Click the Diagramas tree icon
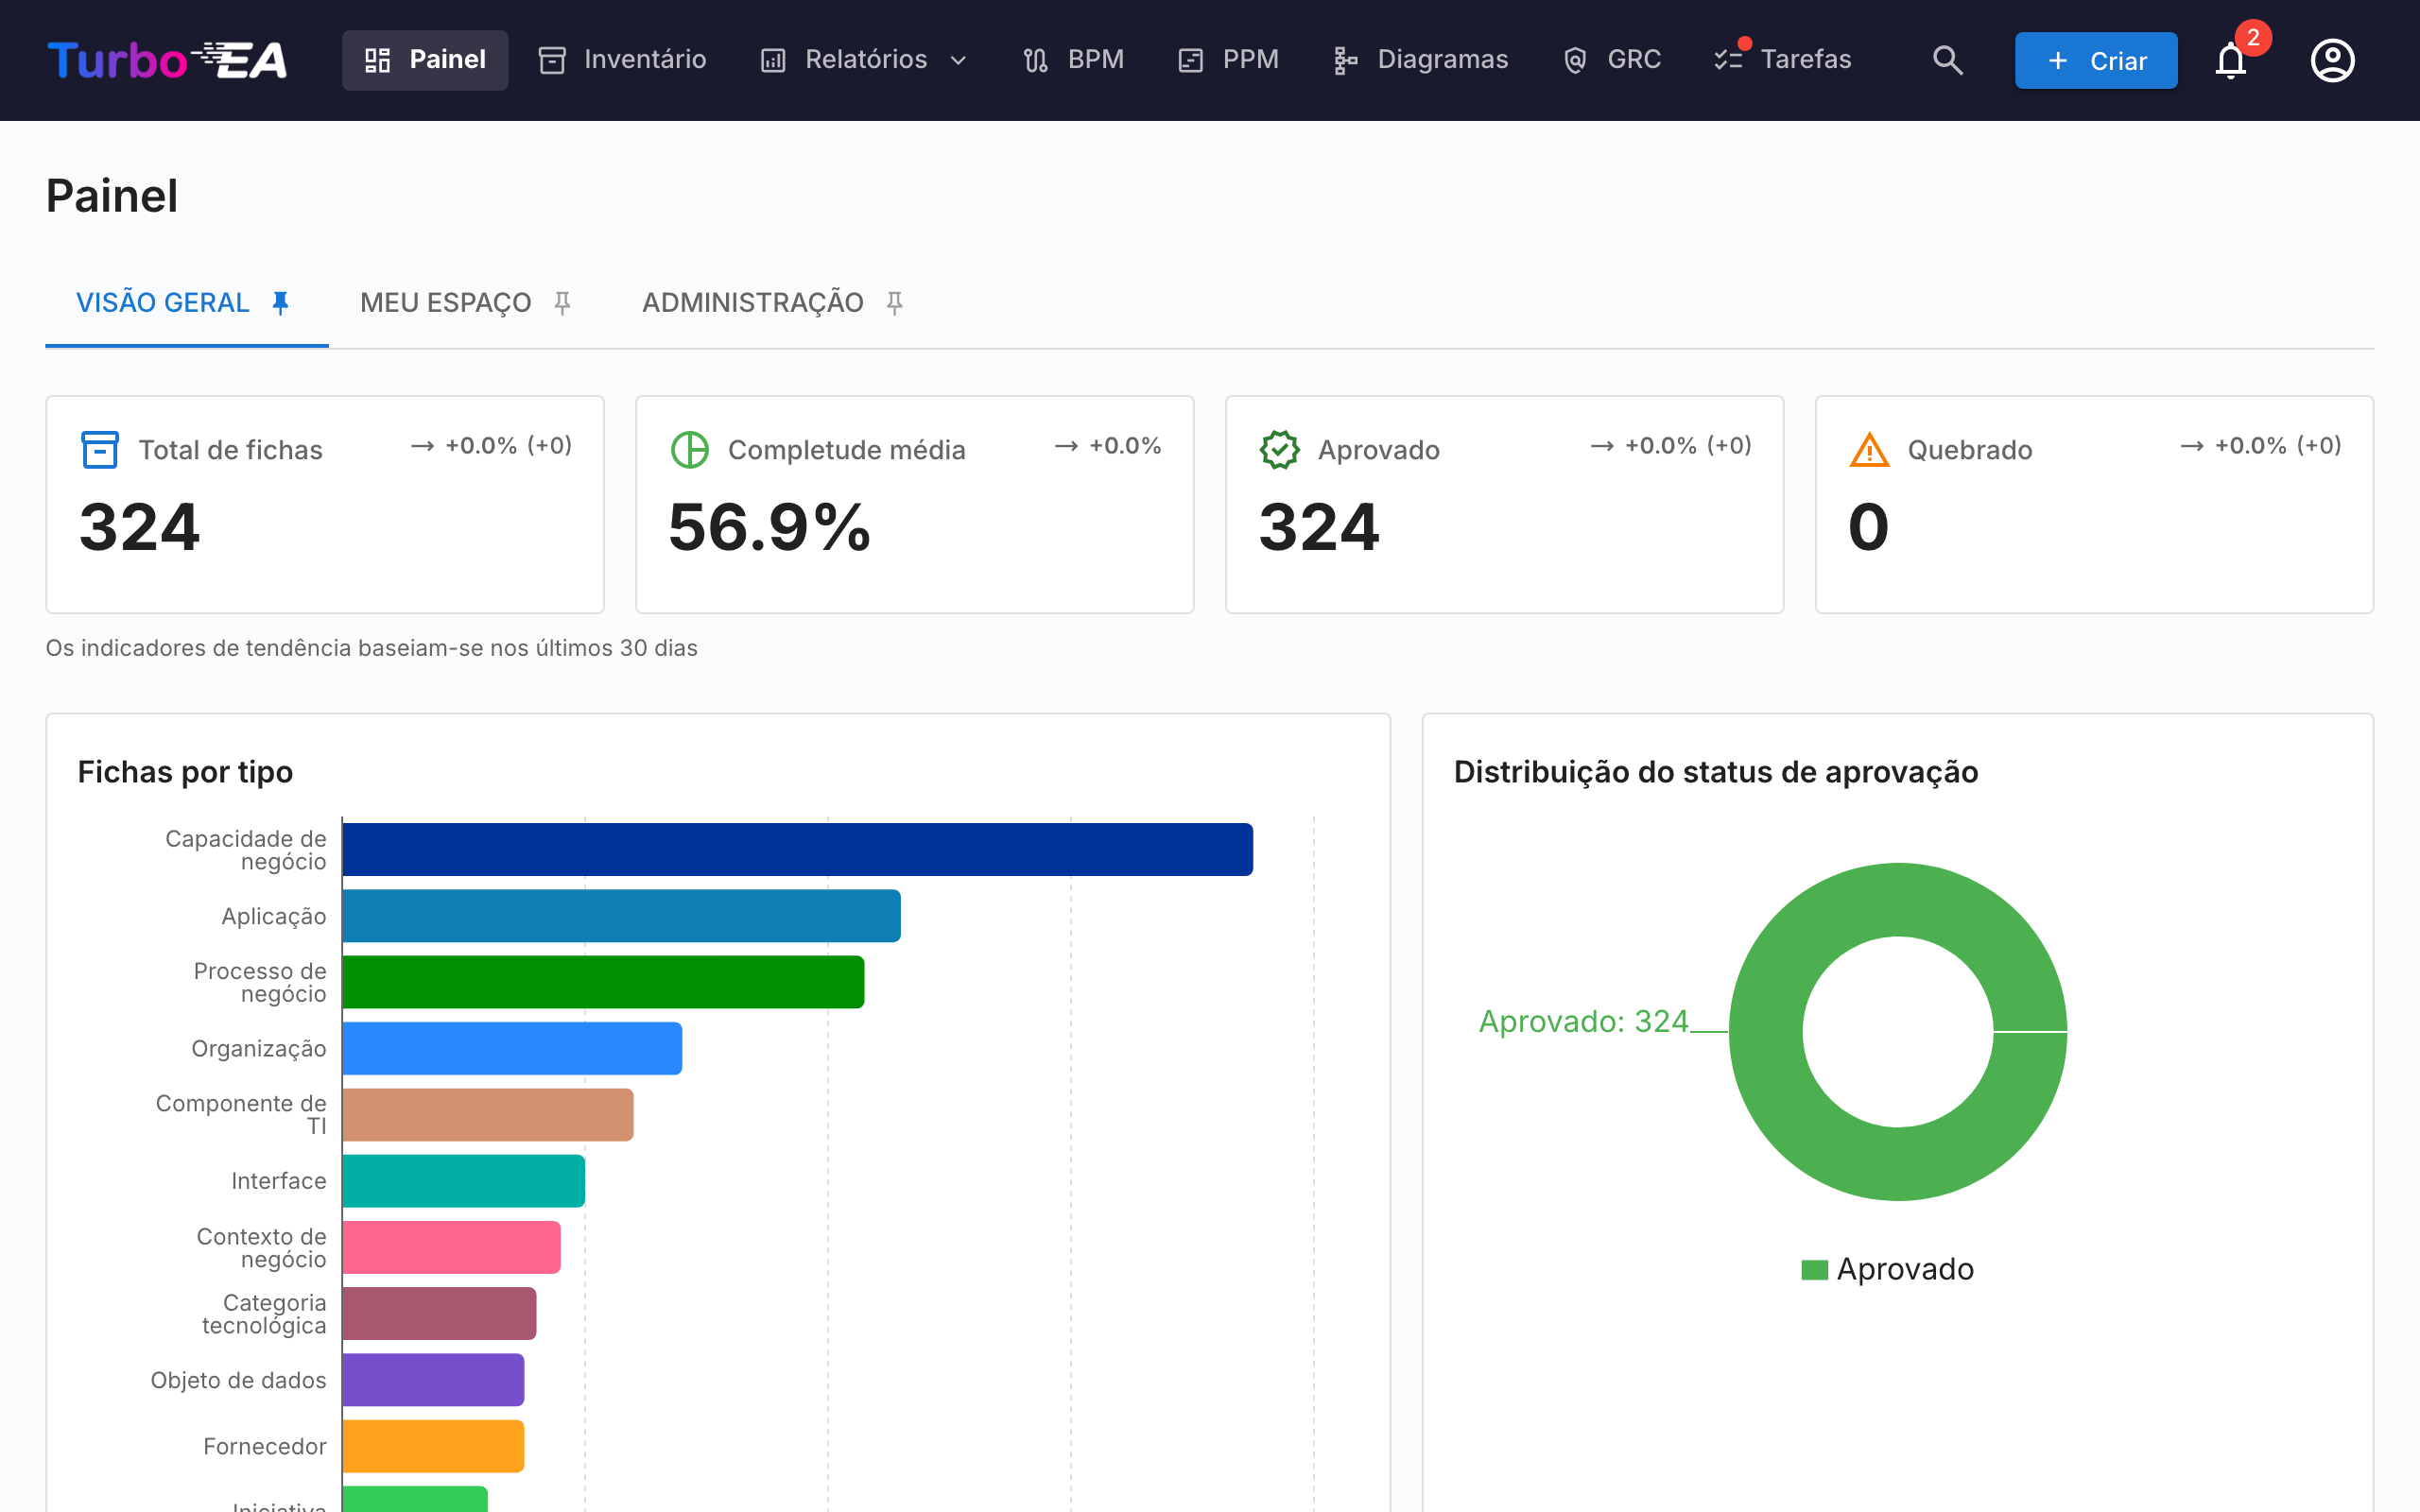Image resolution: width=2420 pixels, height=1512 pixels. (x=1346, y=60)
